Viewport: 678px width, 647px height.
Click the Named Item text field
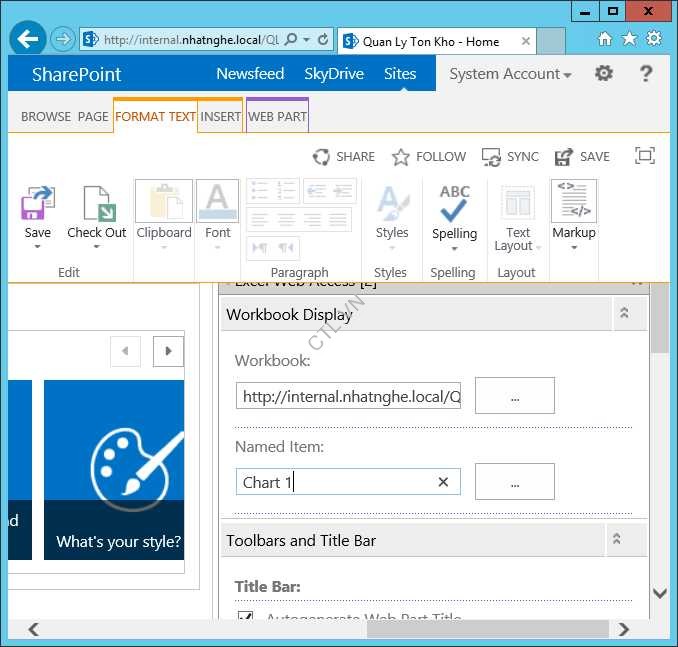(335, 482)
